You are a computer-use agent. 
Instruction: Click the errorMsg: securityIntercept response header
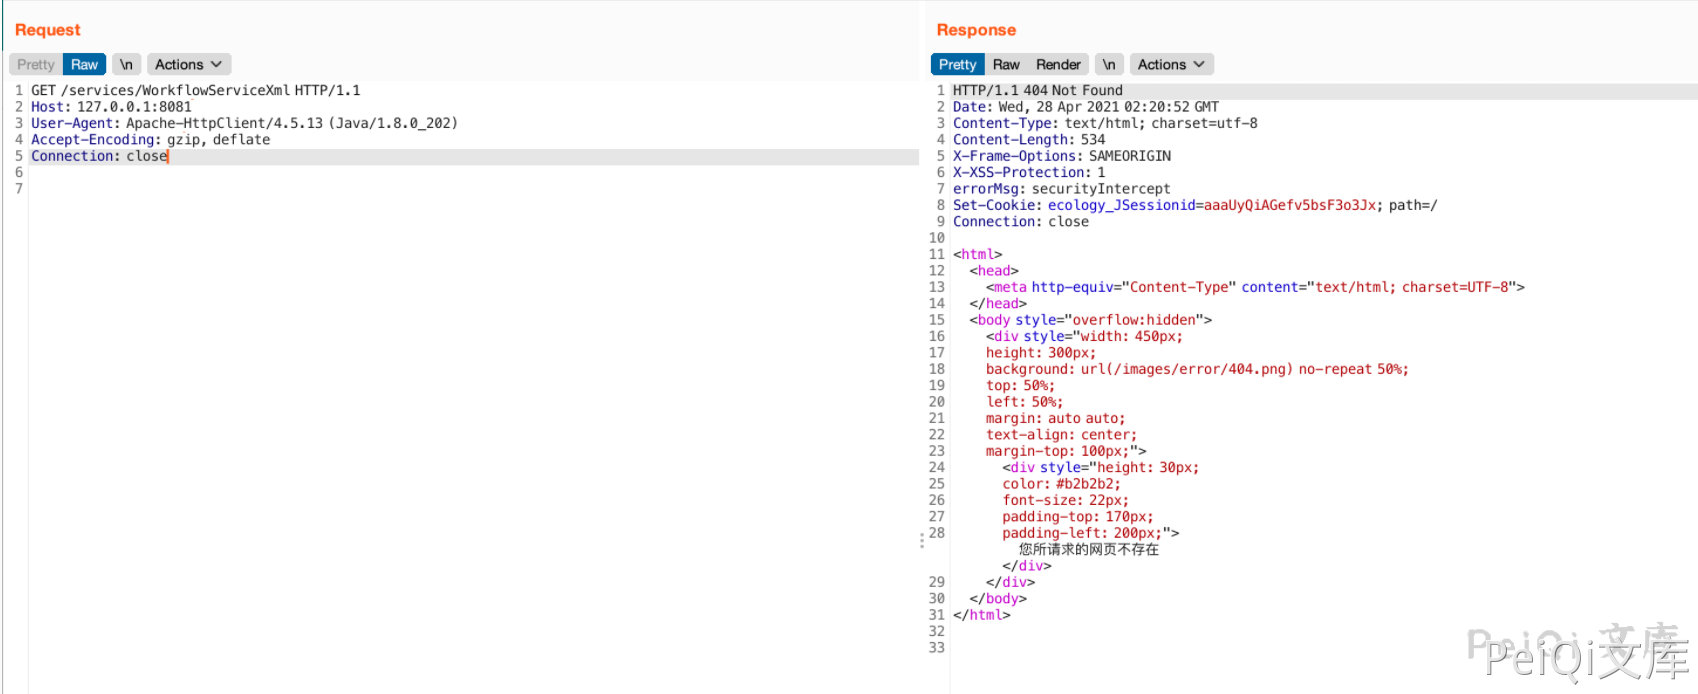click(x=1061, y=189)
